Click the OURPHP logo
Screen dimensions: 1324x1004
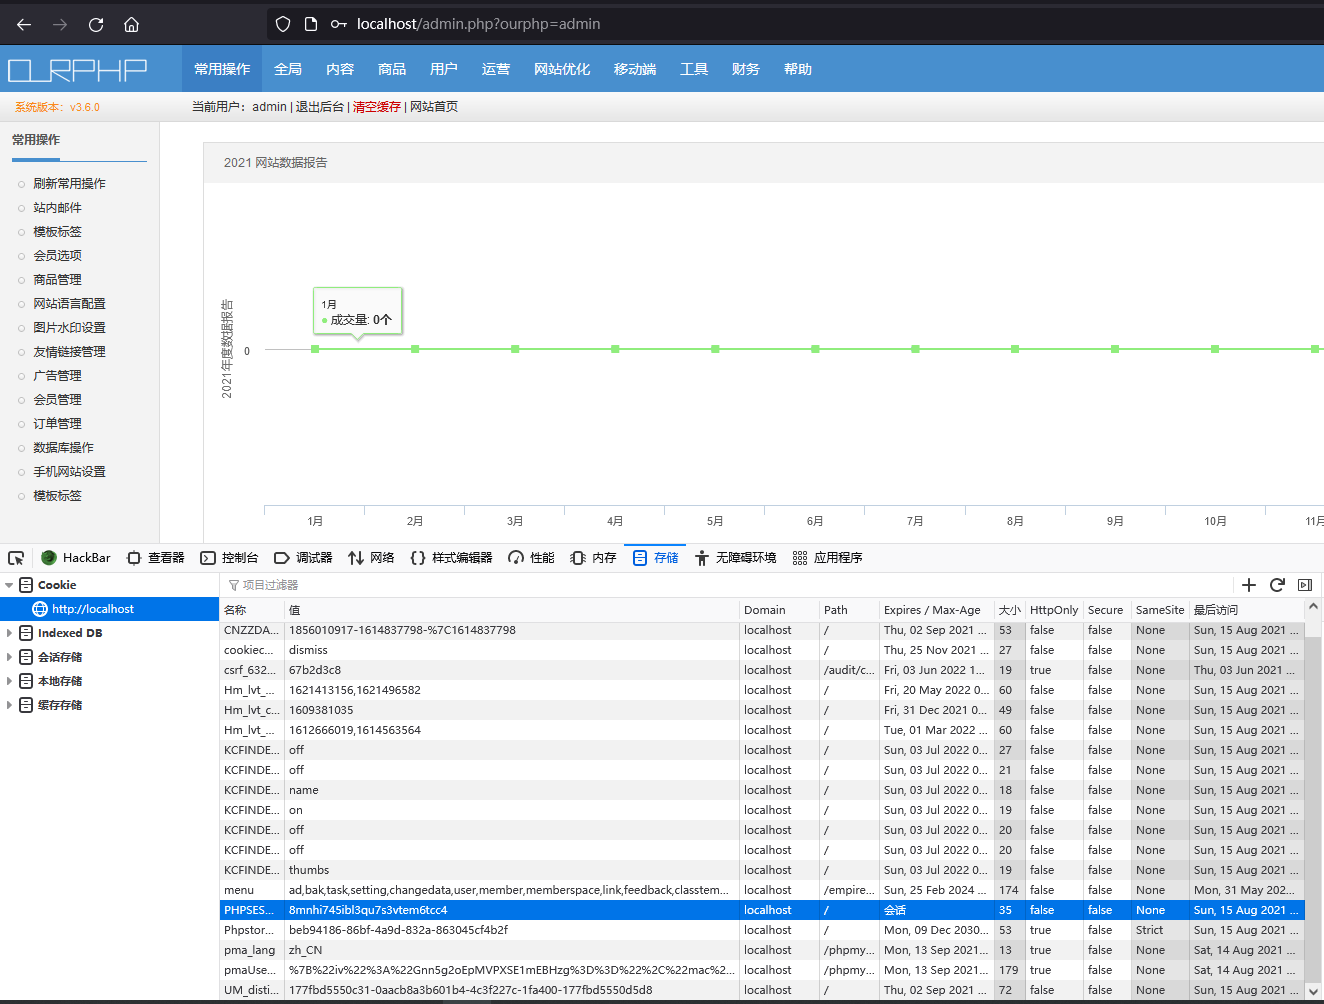click(77, 70)
